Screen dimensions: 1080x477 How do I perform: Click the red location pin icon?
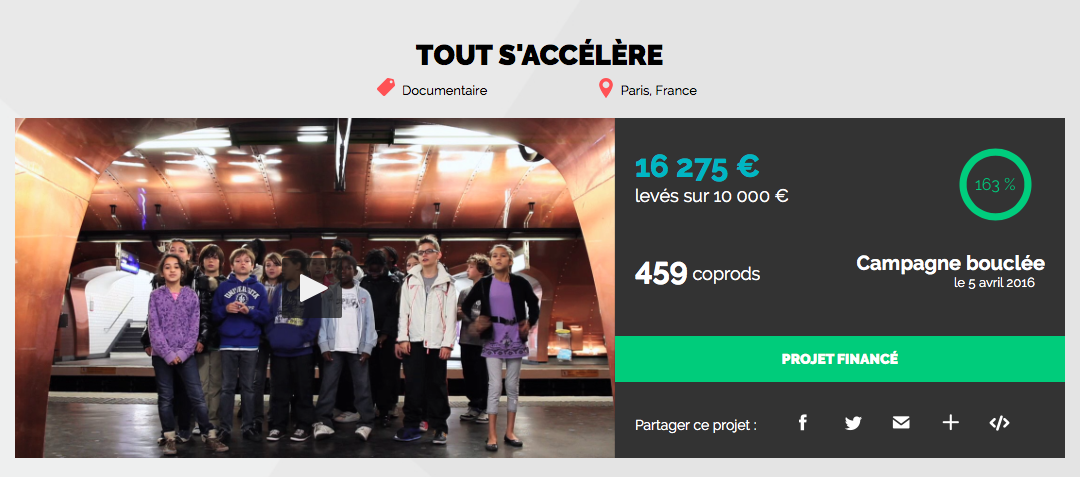click(x=605, y=88)
